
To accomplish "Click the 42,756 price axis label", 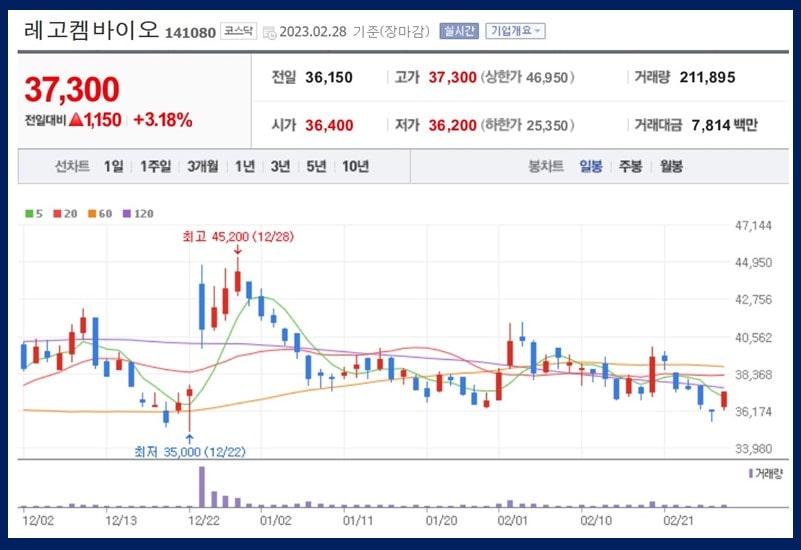I will 753,300.
